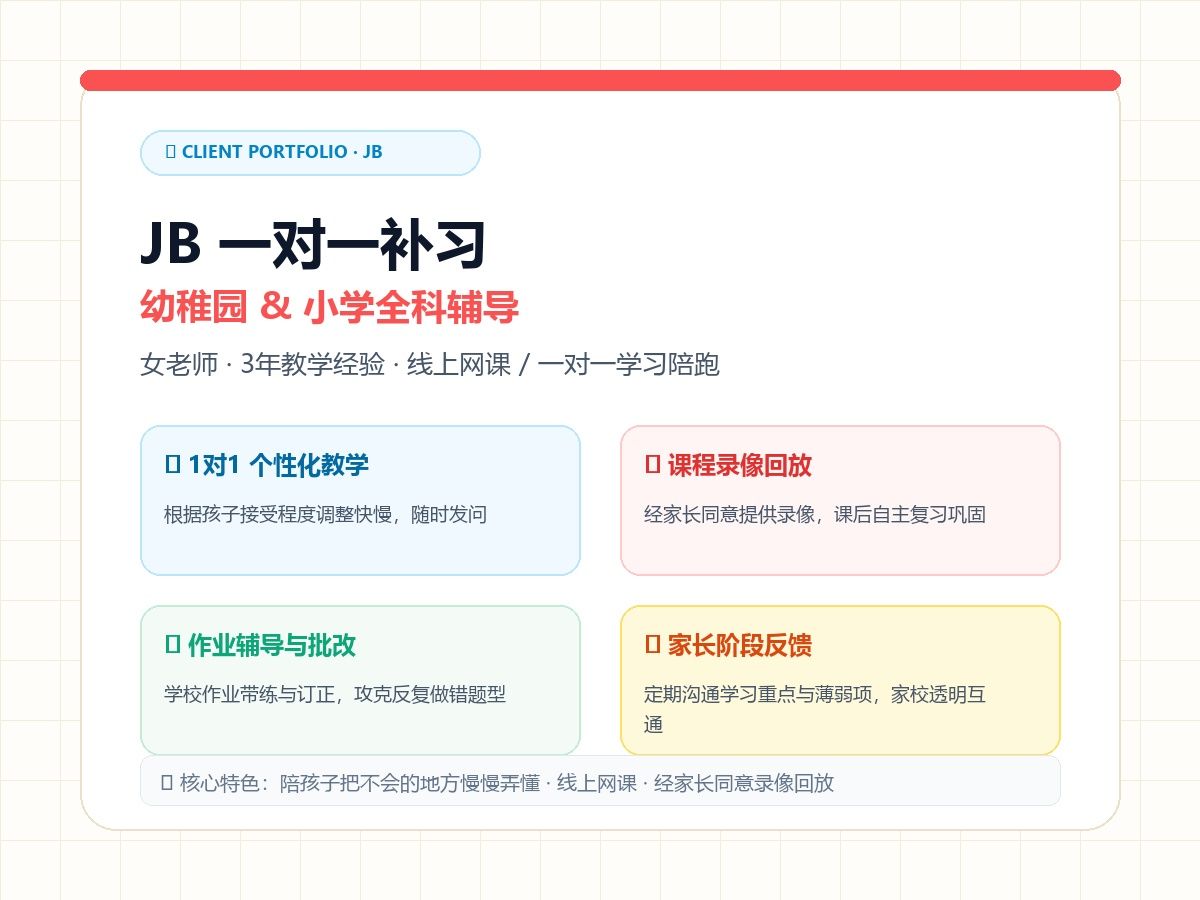Click the subtitle 幼稚园 & 小学全科辅导
Viewport: 1200px width, 900px height.
point(330,308)
